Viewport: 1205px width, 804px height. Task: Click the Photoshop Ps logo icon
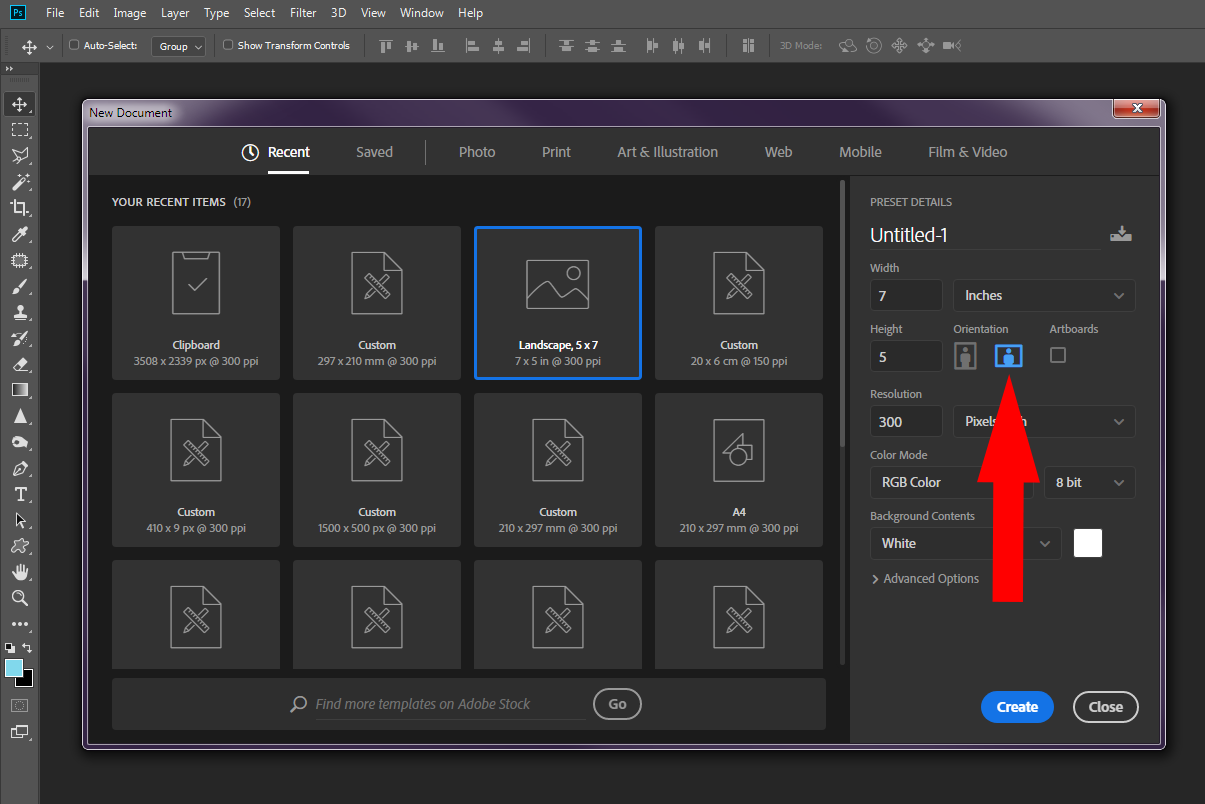tap(18, 13)
